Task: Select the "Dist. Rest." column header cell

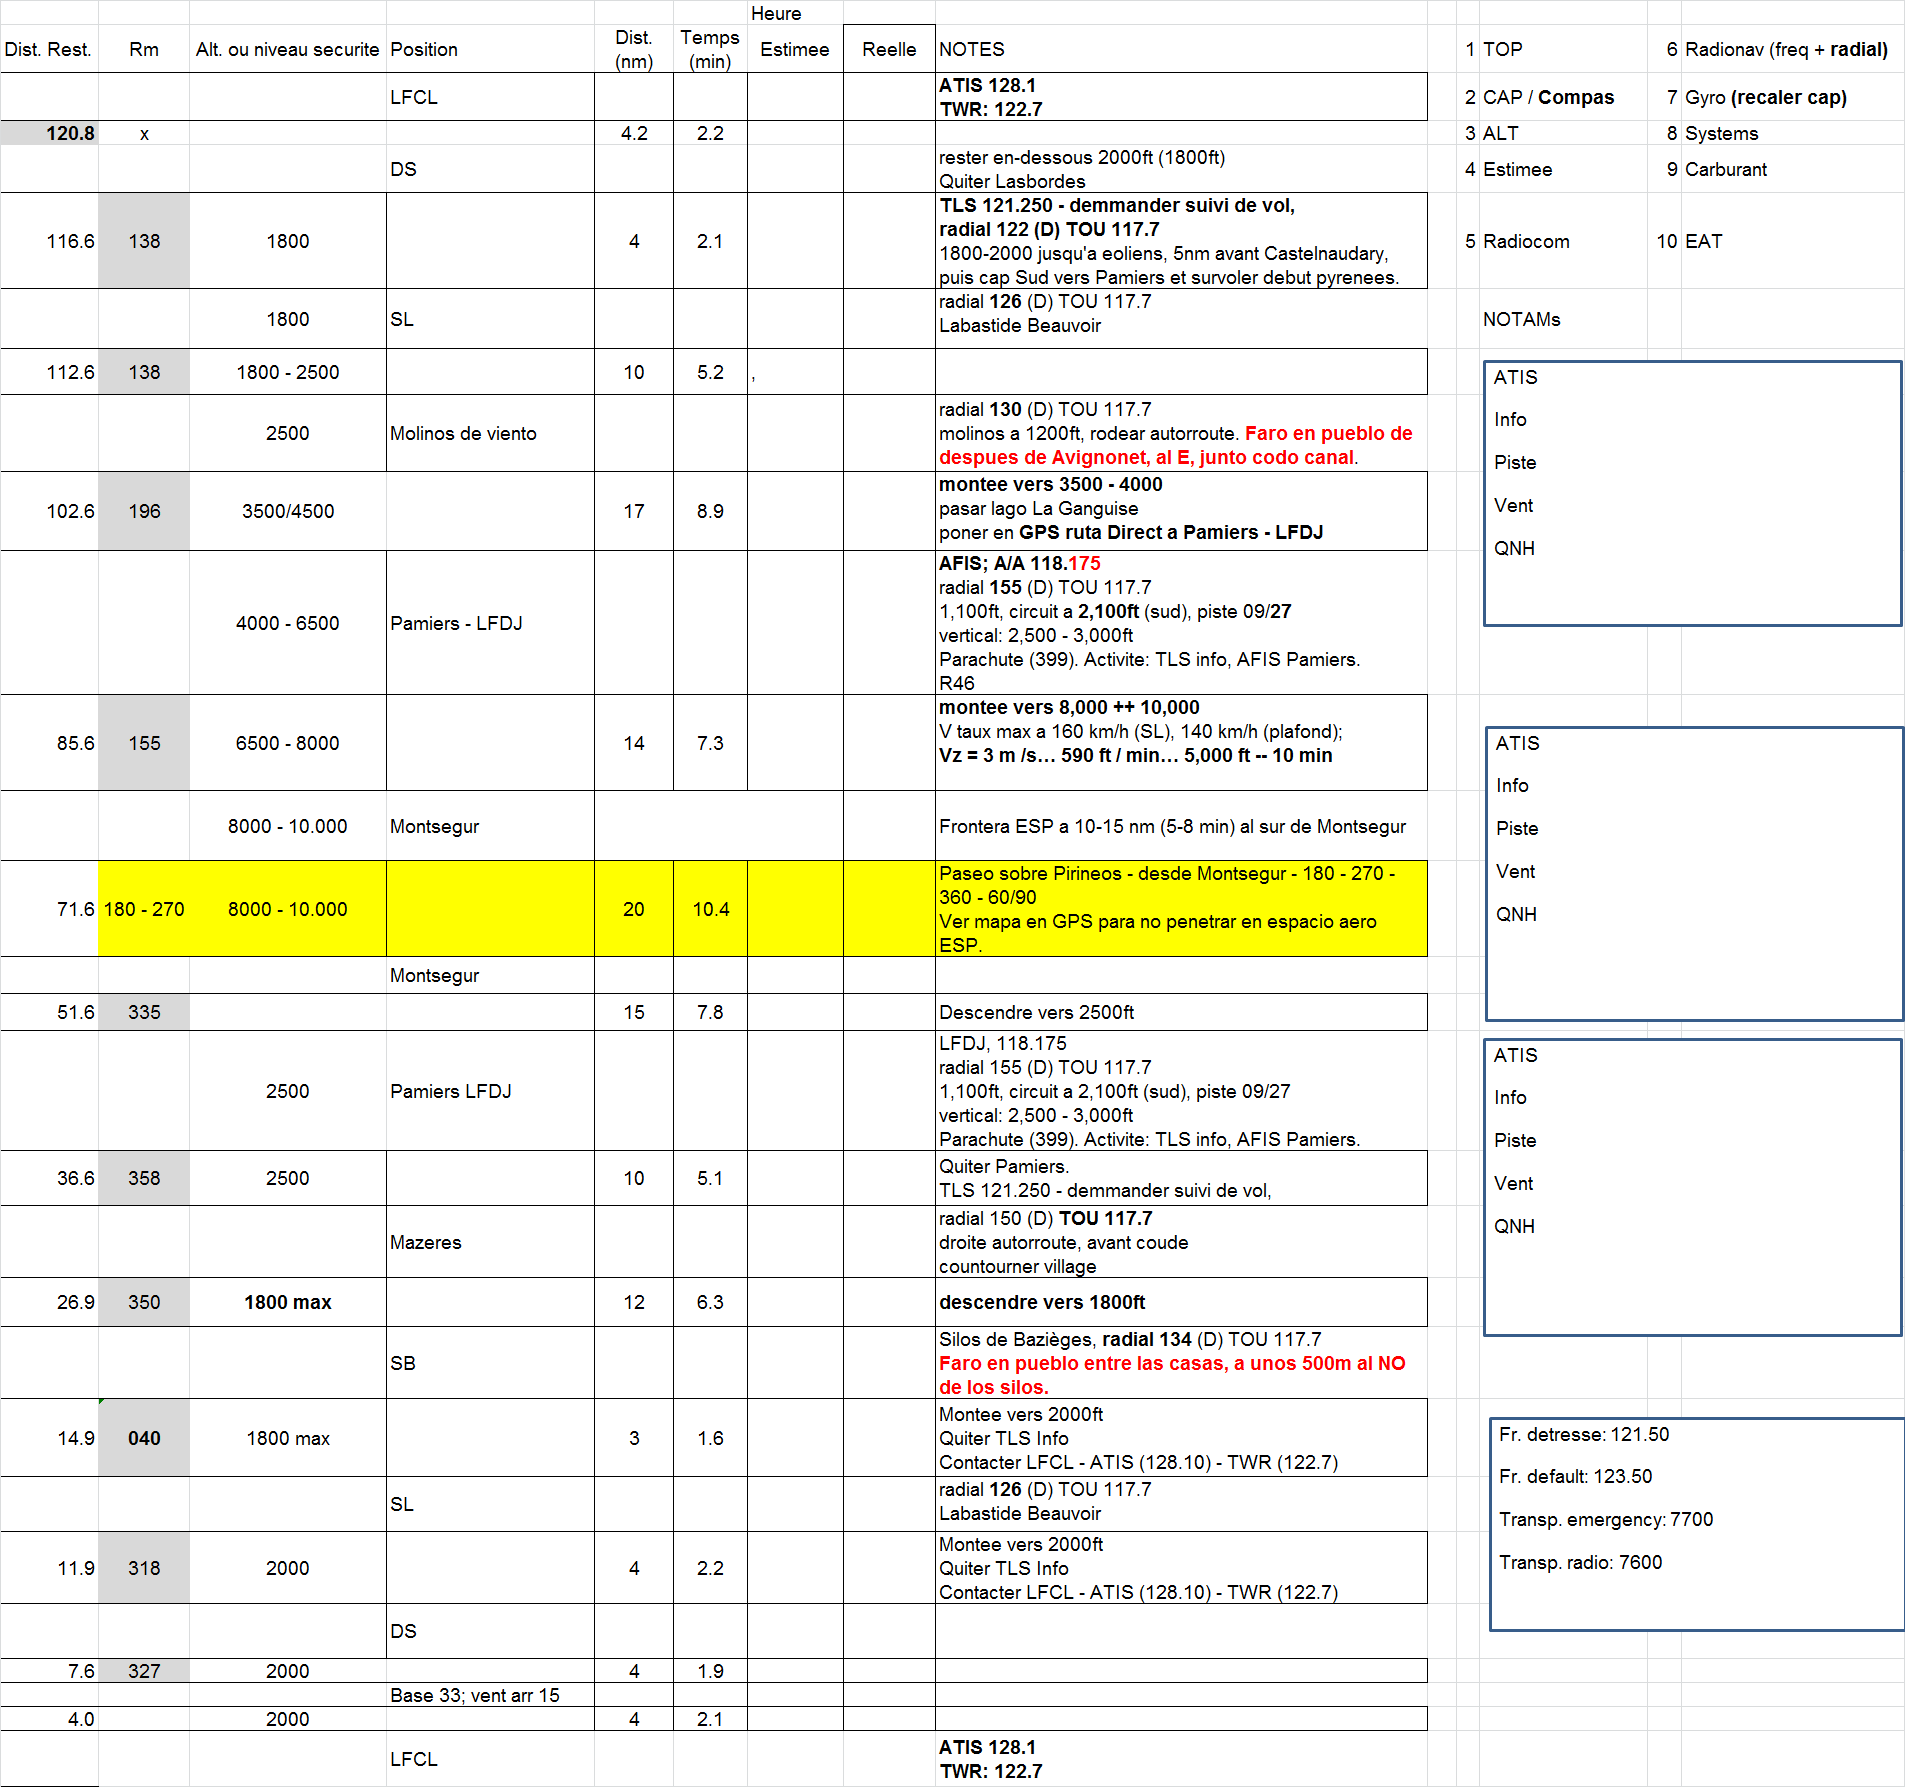Action: (48, 49)
